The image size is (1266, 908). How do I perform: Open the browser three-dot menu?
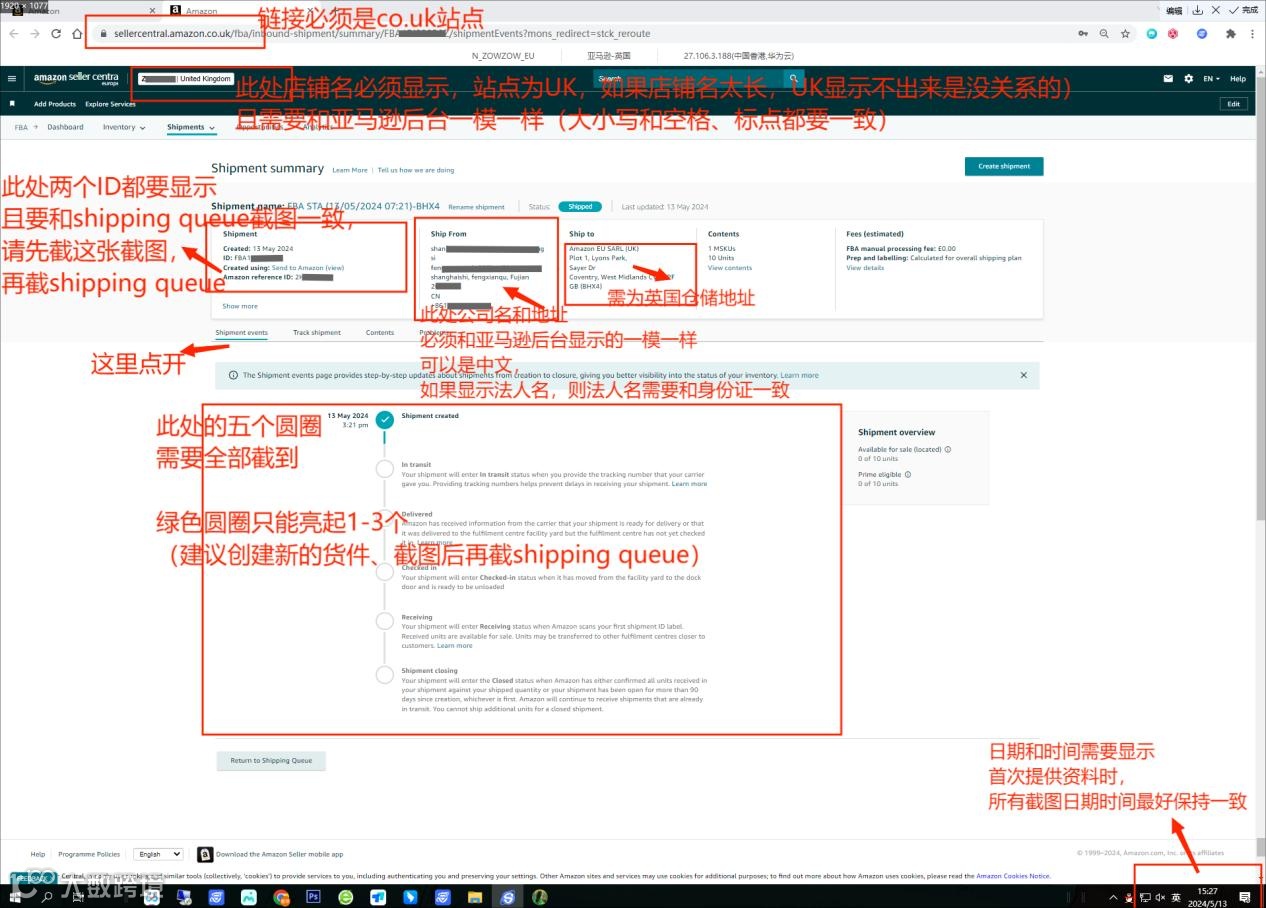coord(1254,33)
